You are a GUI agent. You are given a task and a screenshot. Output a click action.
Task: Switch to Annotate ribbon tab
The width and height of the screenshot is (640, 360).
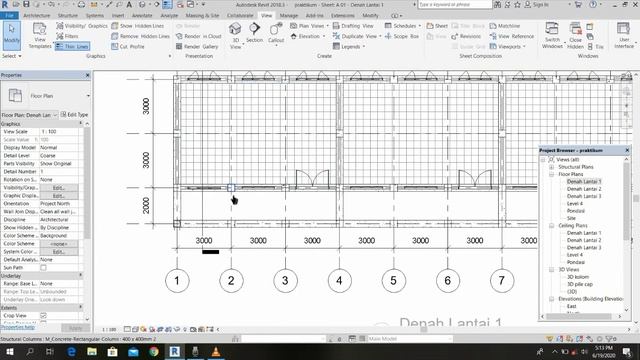tap(142, 16)
